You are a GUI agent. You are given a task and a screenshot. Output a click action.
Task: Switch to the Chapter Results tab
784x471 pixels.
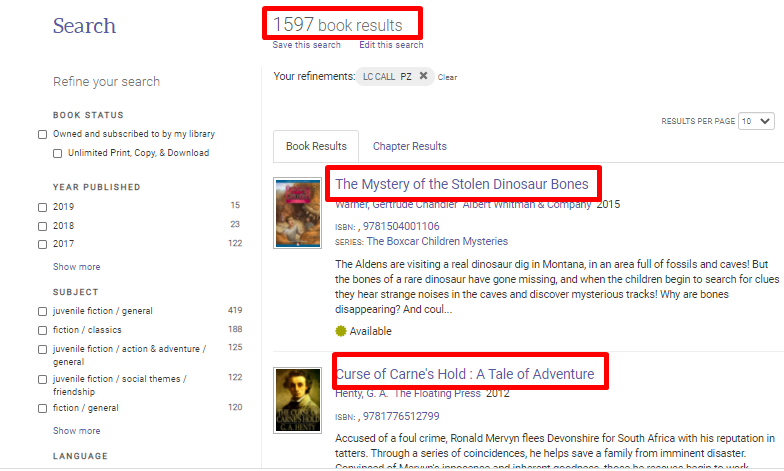click(409, 147)
